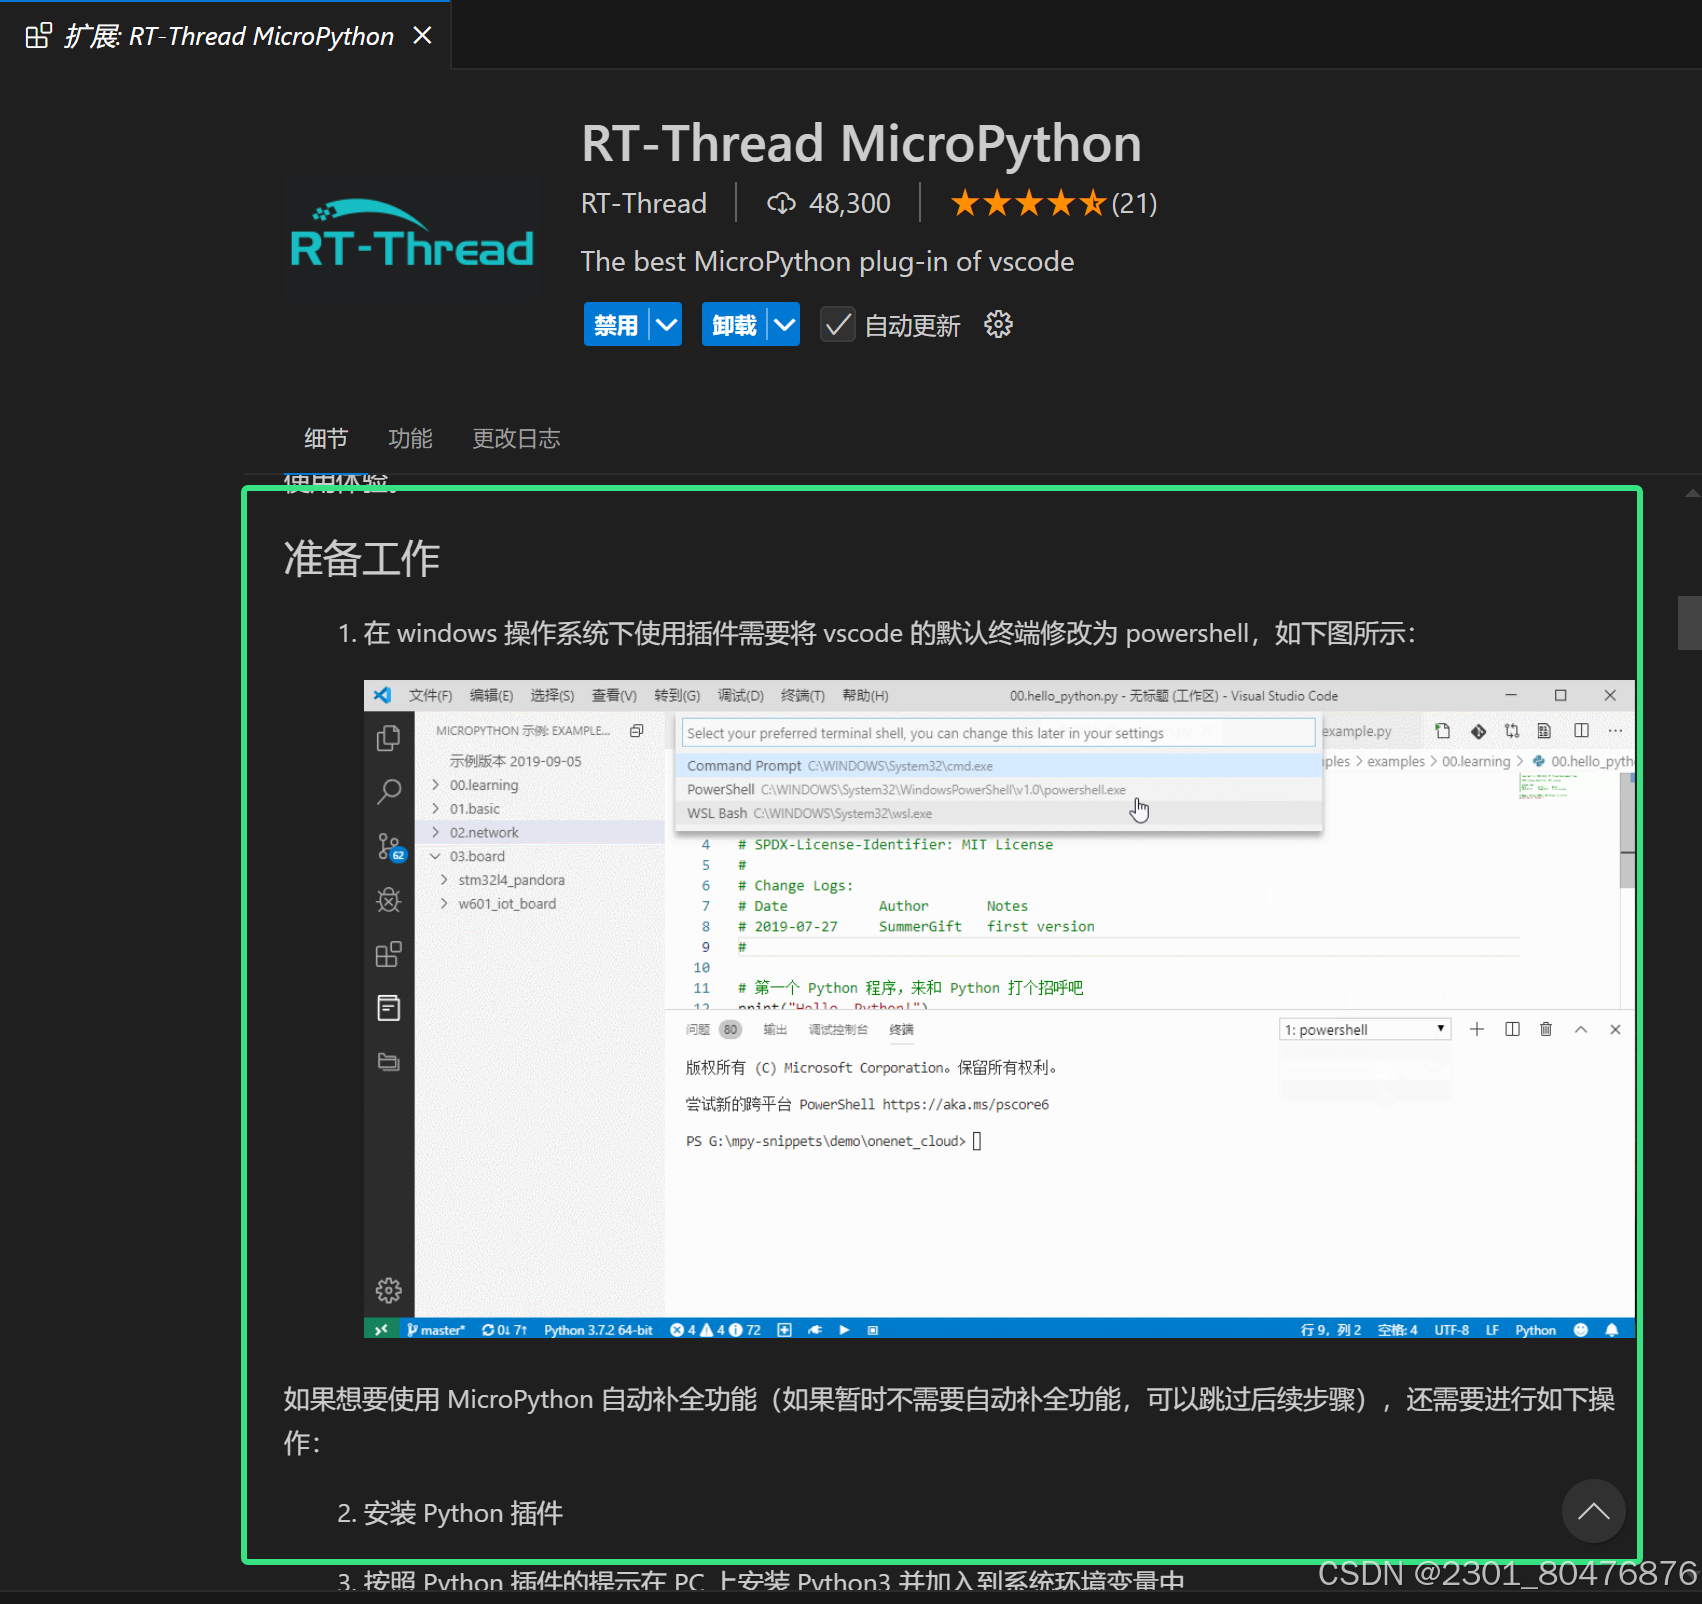The width and height of the screenshot is (1702, 1604).
Task: Click Source Control icon with 62 badge
Action: [x=391, y=847]
